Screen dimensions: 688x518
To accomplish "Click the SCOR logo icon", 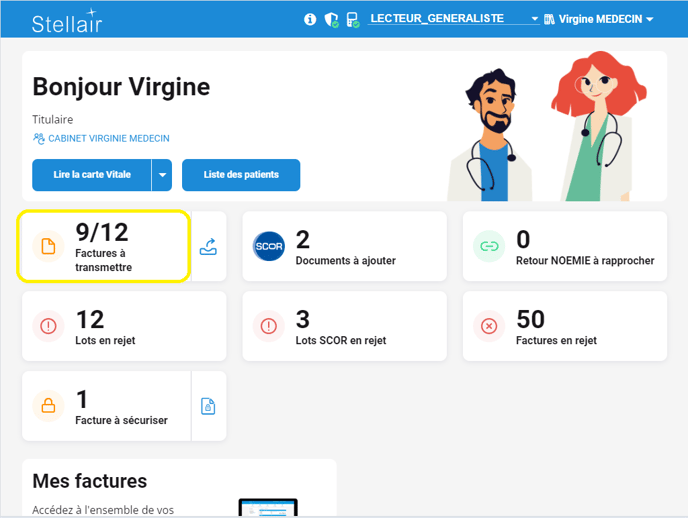I will (x=269, y=246).
